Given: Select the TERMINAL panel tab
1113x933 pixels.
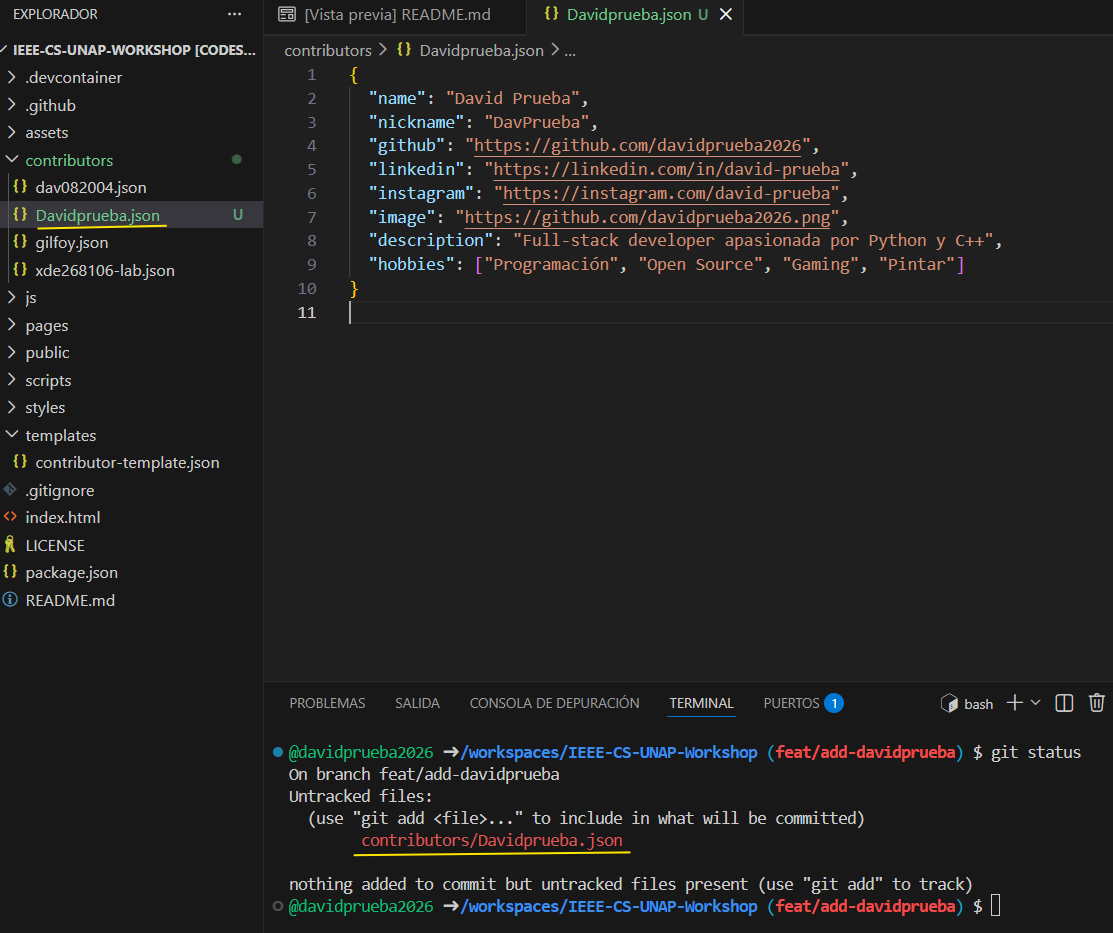Looking at the screenshot, I should pos(701,703).
